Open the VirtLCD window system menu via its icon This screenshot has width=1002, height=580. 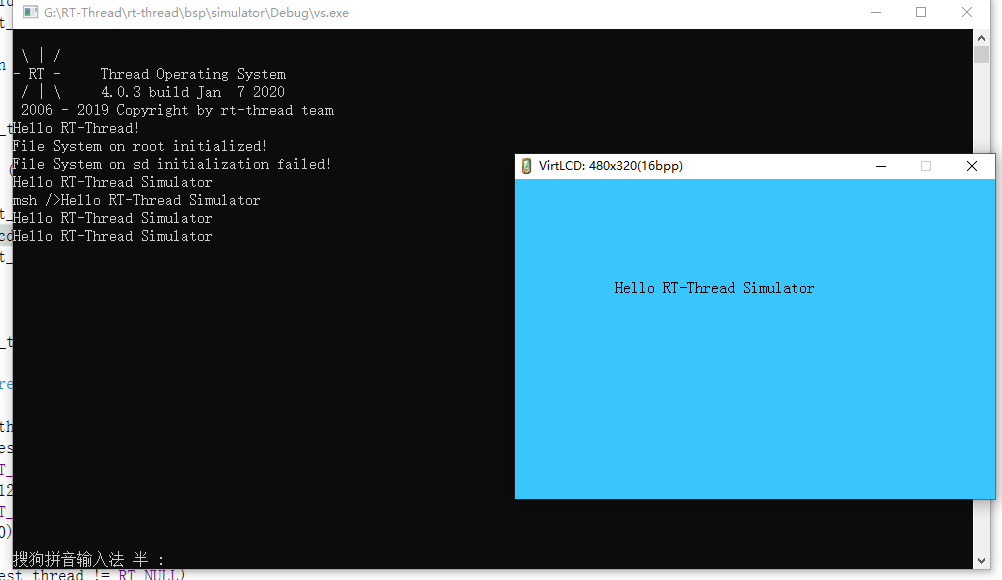click(x=525, y=166)
